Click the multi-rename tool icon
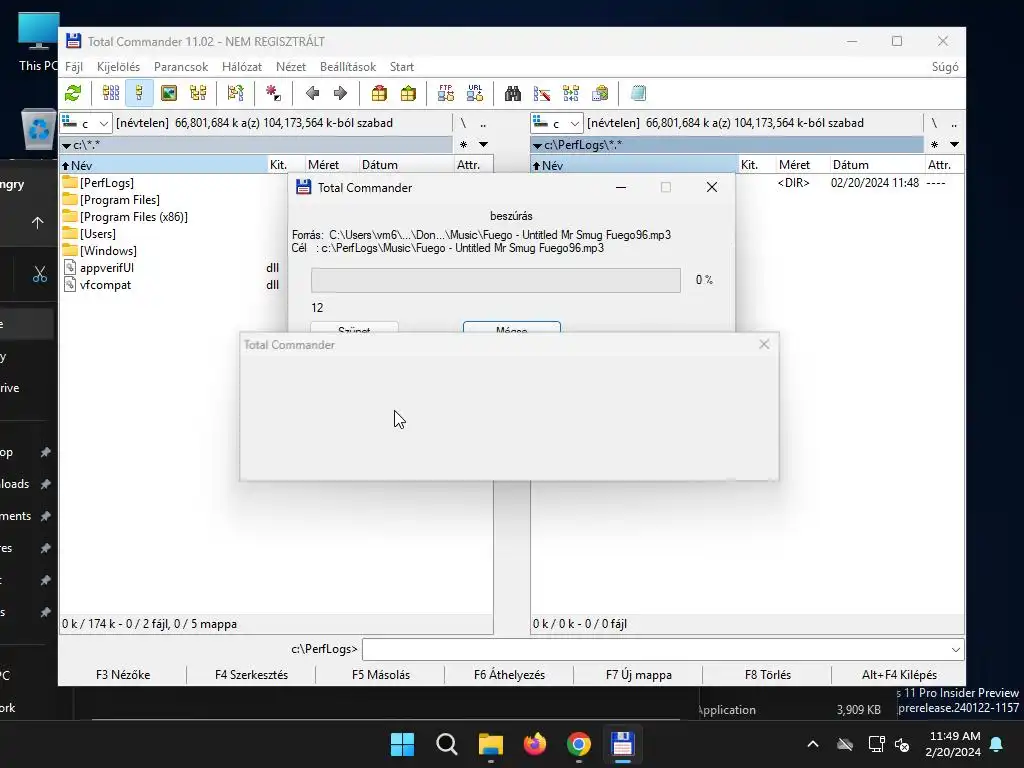This screenshot has width=1024, height=768. tap(541, 93)
